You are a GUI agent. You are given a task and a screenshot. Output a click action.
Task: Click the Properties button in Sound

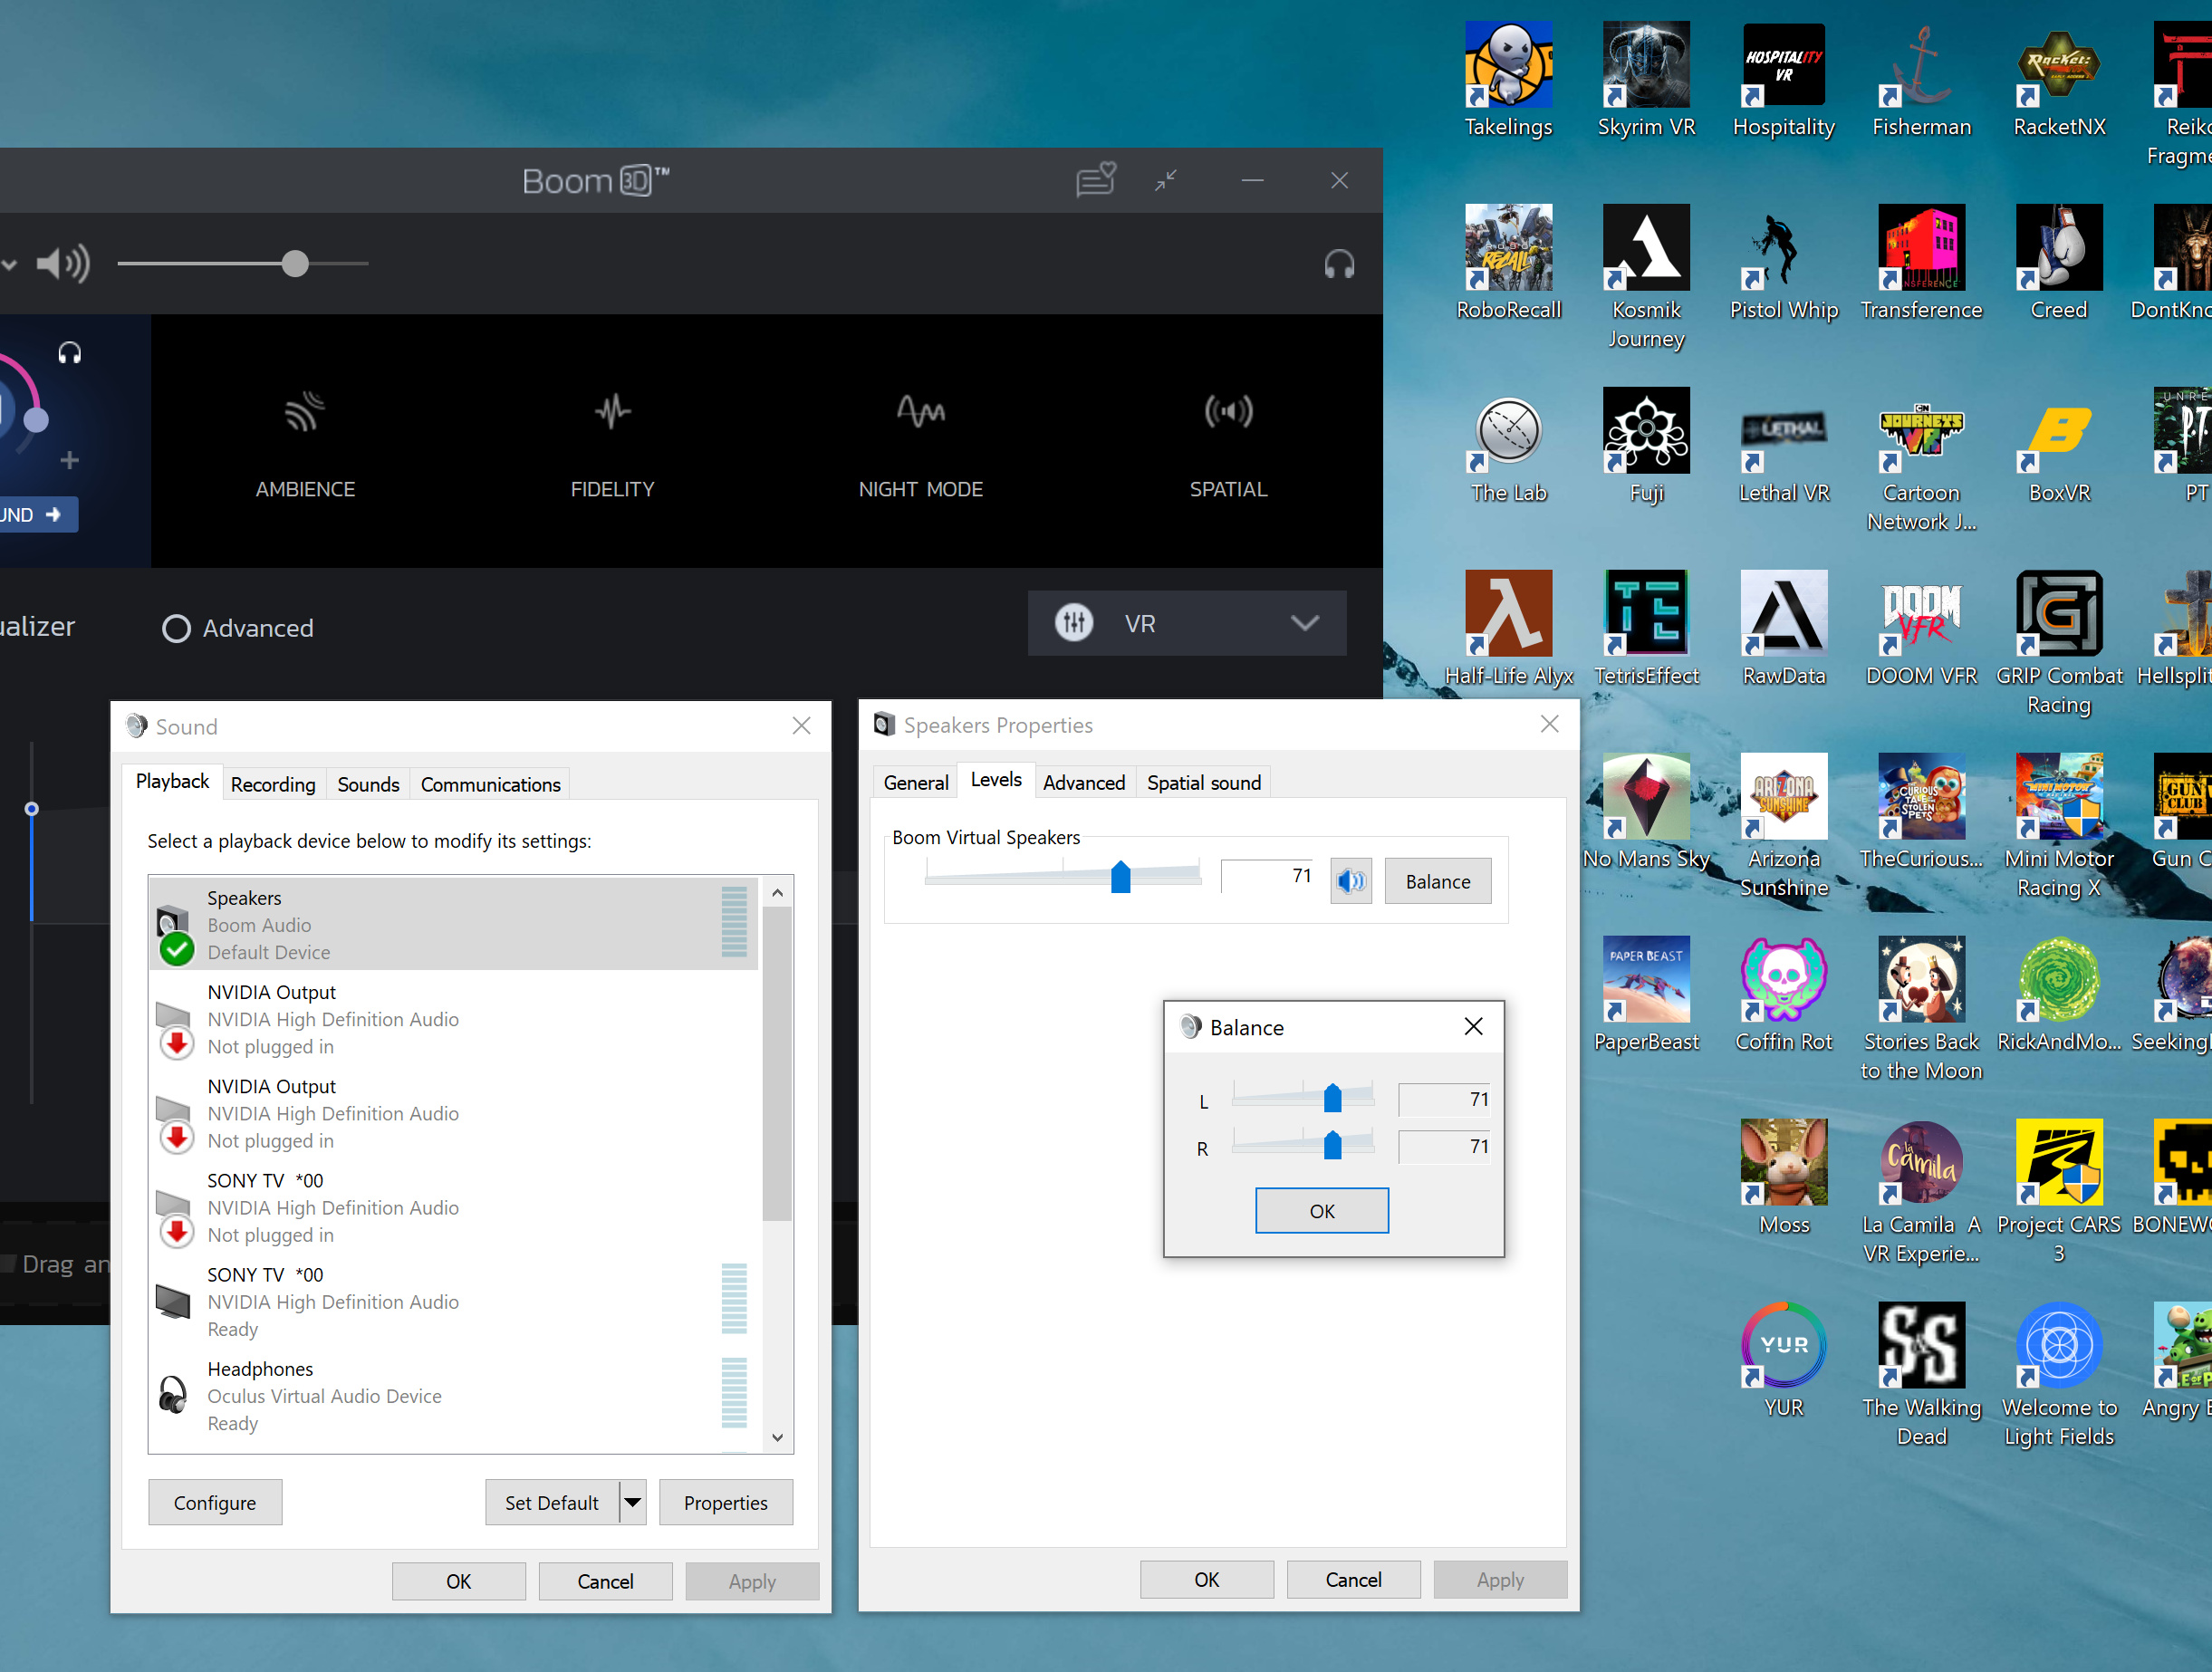[726, 1502]
